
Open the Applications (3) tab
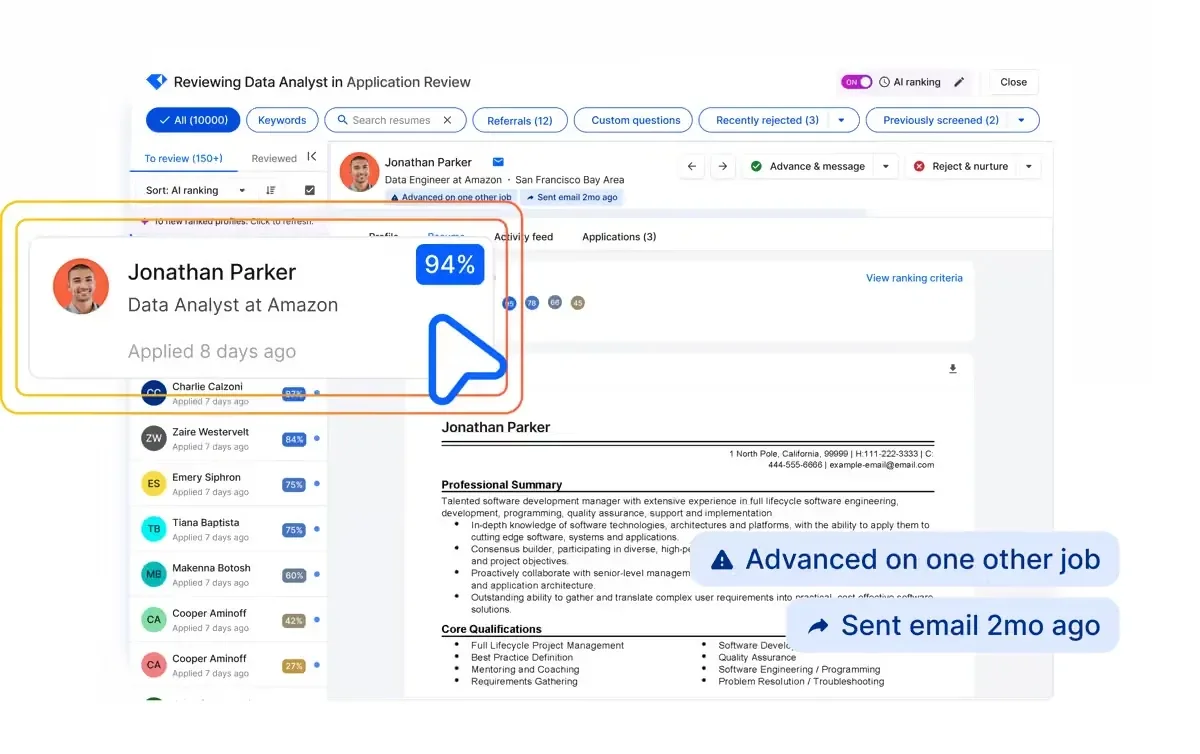[x=619, y=237]
